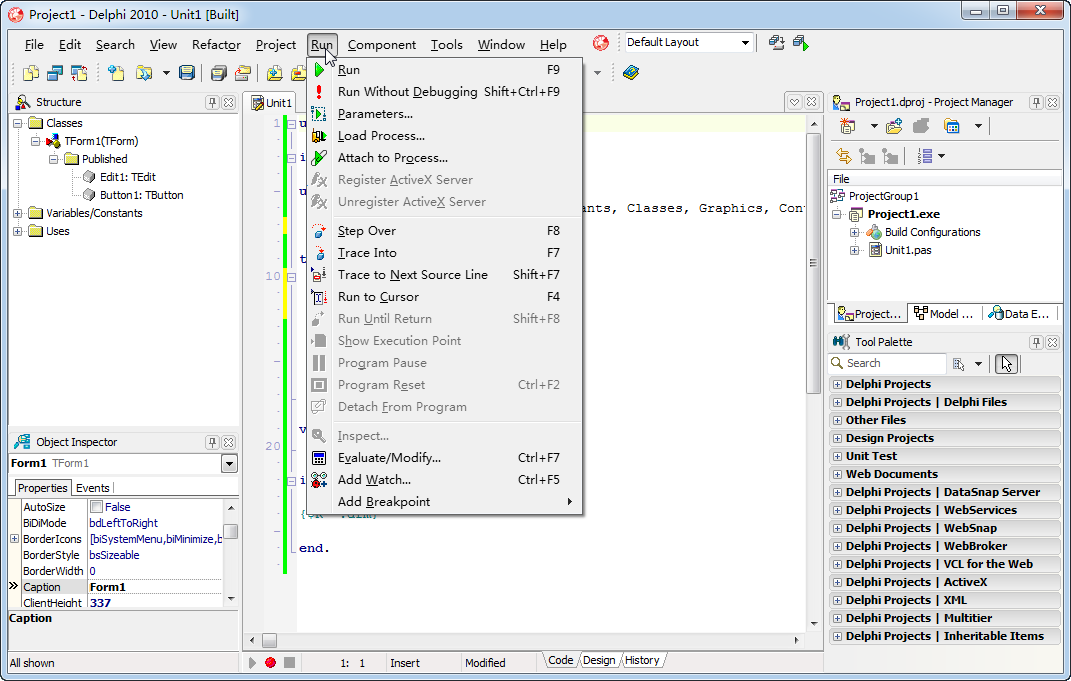
Task: Choose Step Over from Run menu
Action: coord(445,231)
